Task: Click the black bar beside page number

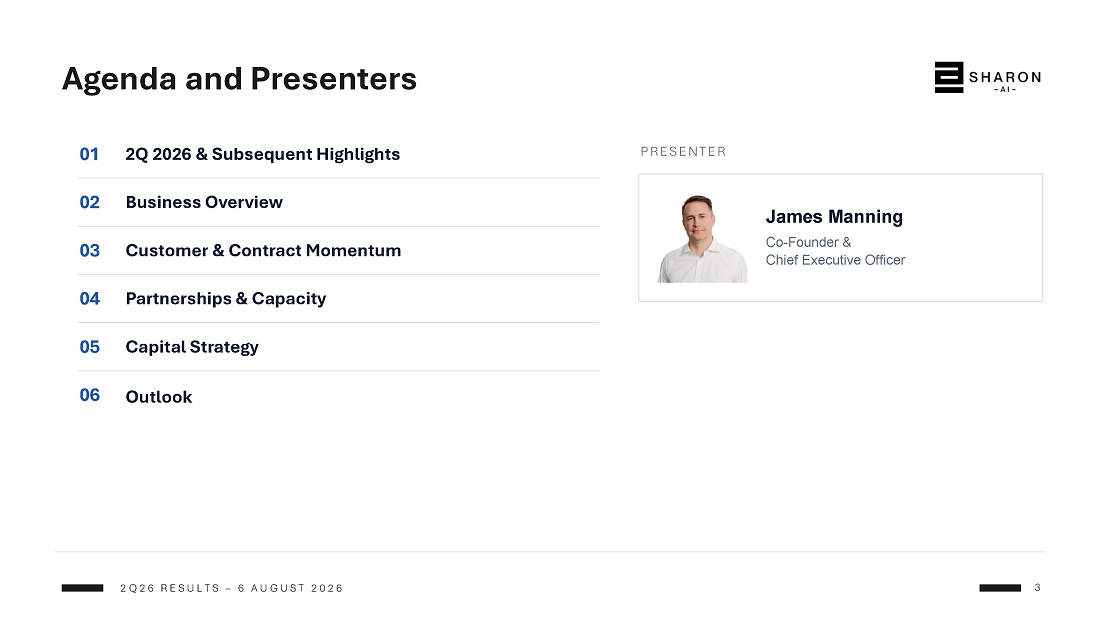Action: [x=1000, y=588]
